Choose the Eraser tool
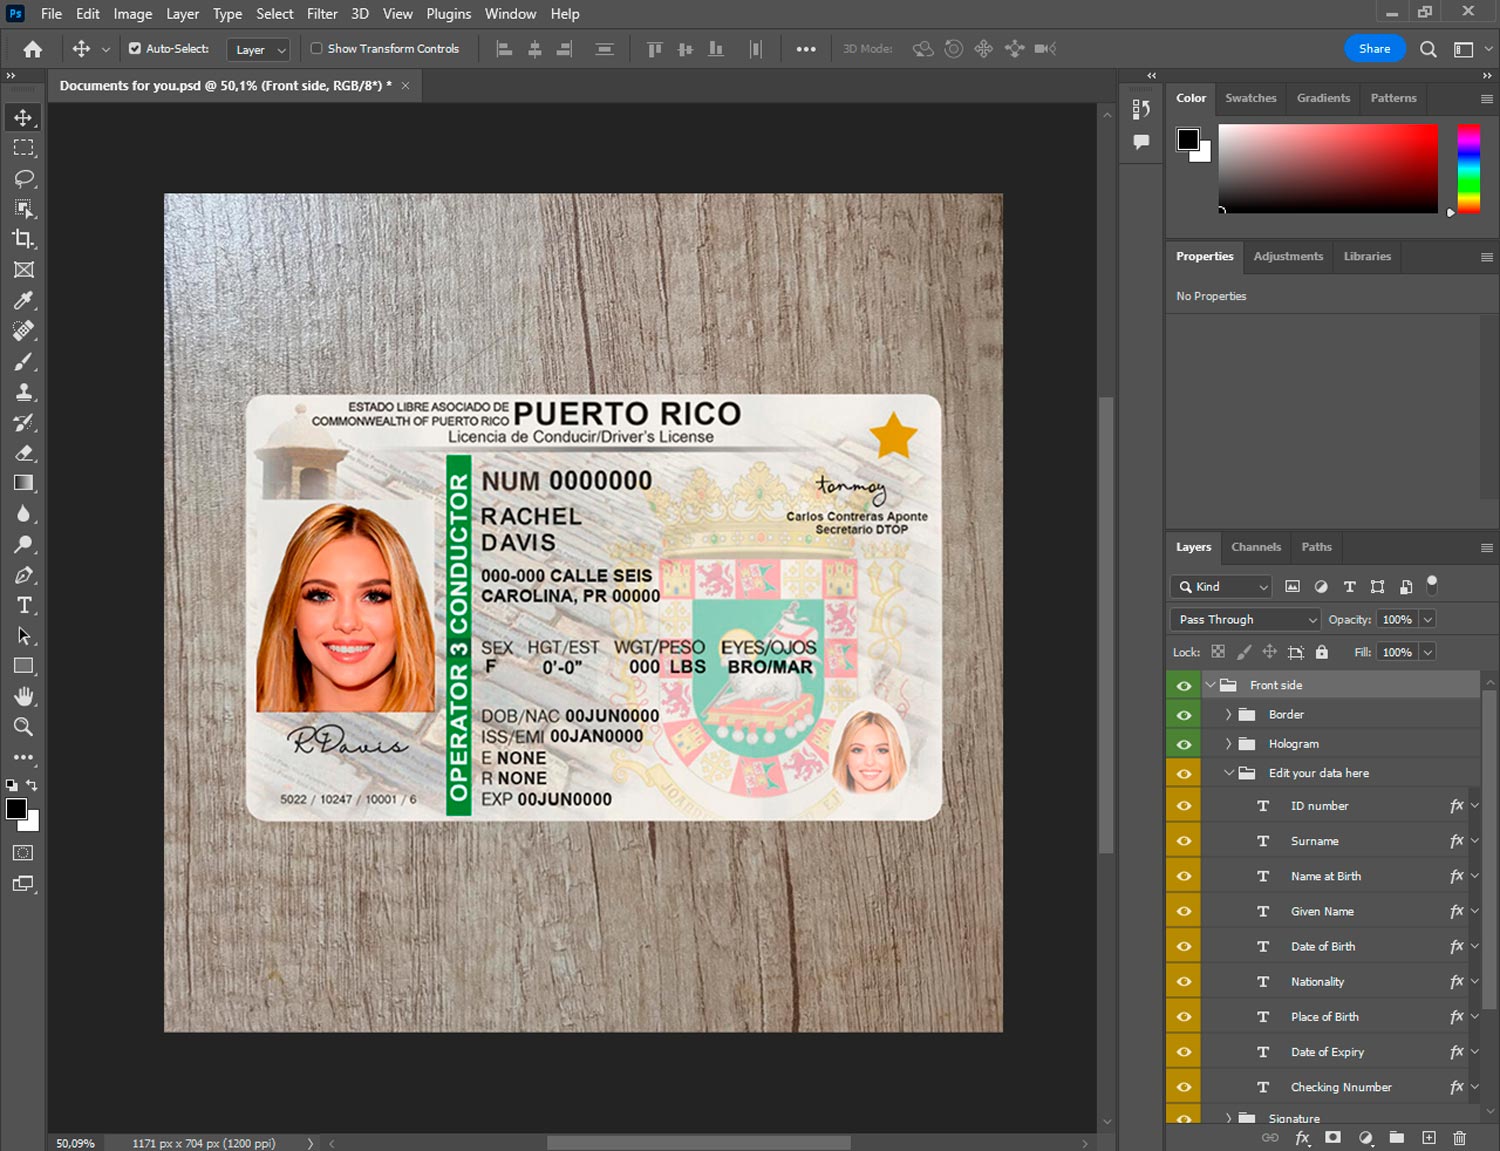This screenshot has height=1151, width=1500. click(x=24, y=453)
